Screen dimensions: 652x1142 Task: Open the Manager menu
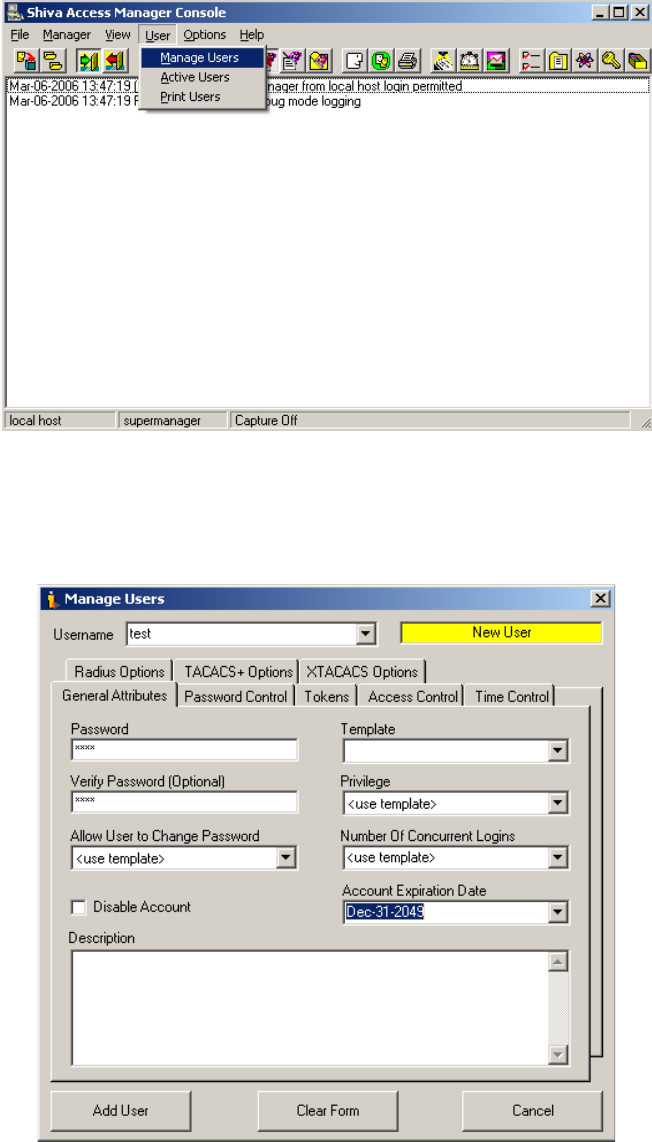coord(66,34)
